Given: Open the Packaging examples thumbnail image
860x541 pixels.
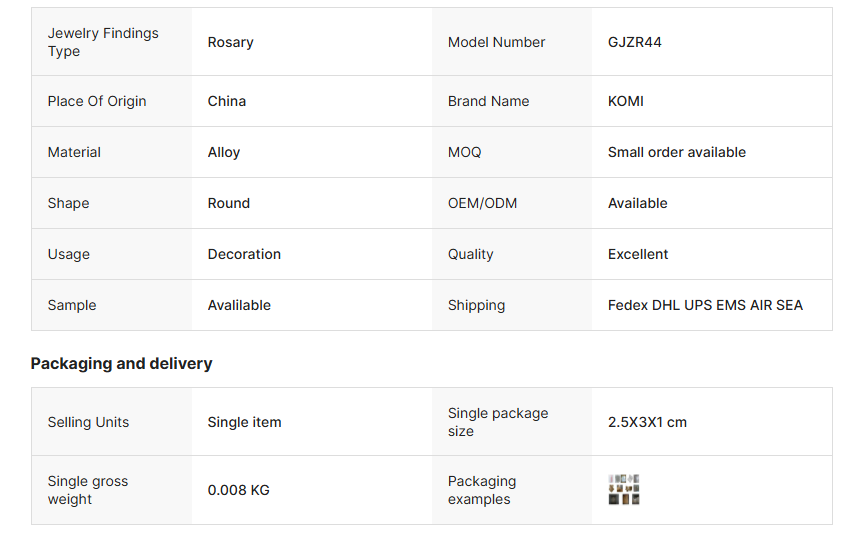Looking at the screenshot, I should [x=624, y=490].
